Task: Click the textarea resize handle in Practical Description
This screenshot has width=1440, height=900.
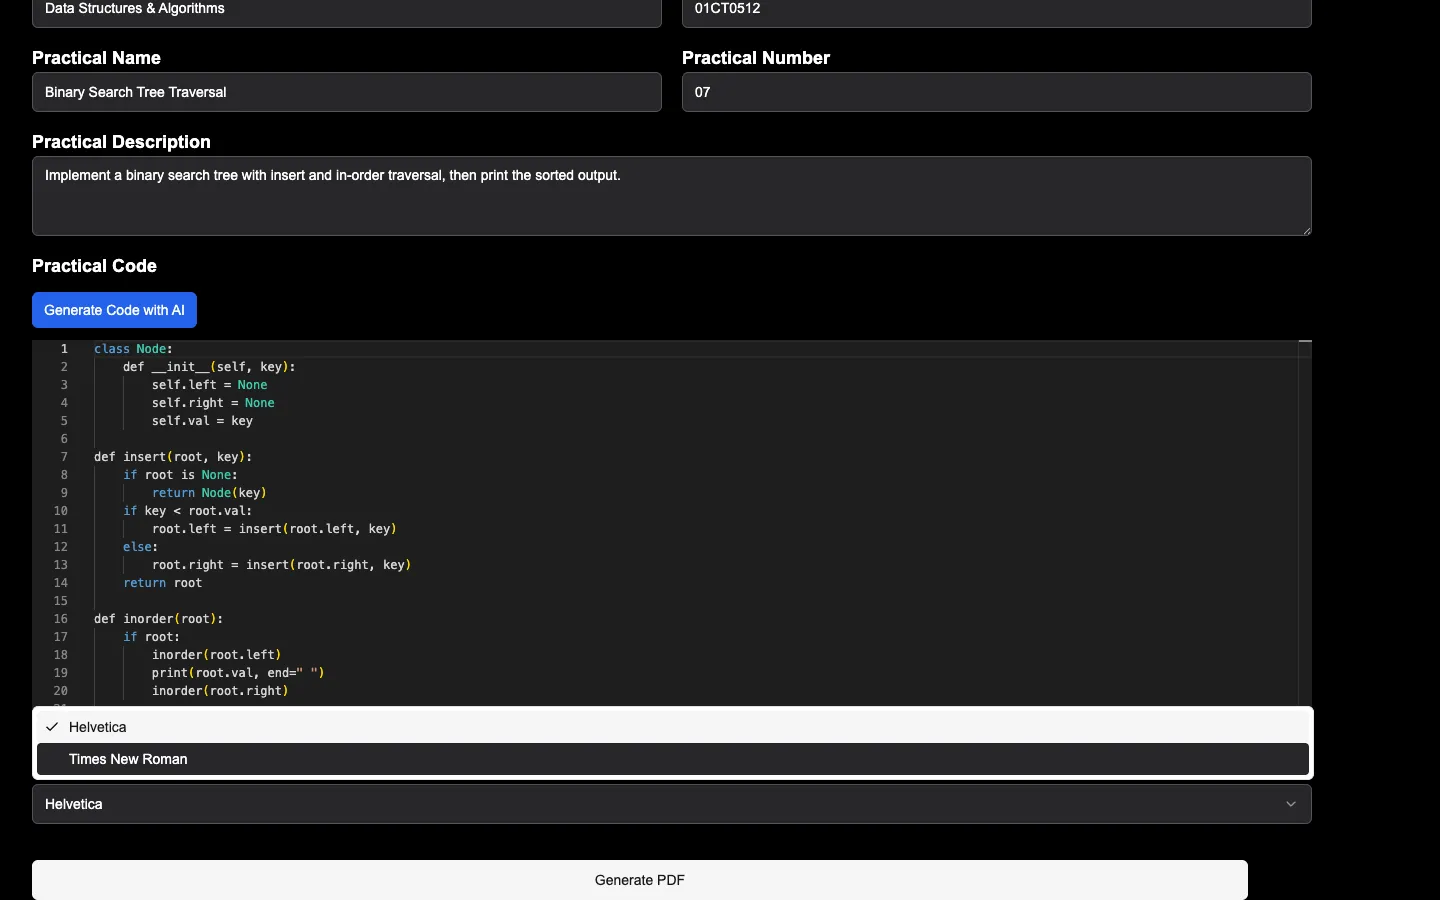Action: point(1306,230)
